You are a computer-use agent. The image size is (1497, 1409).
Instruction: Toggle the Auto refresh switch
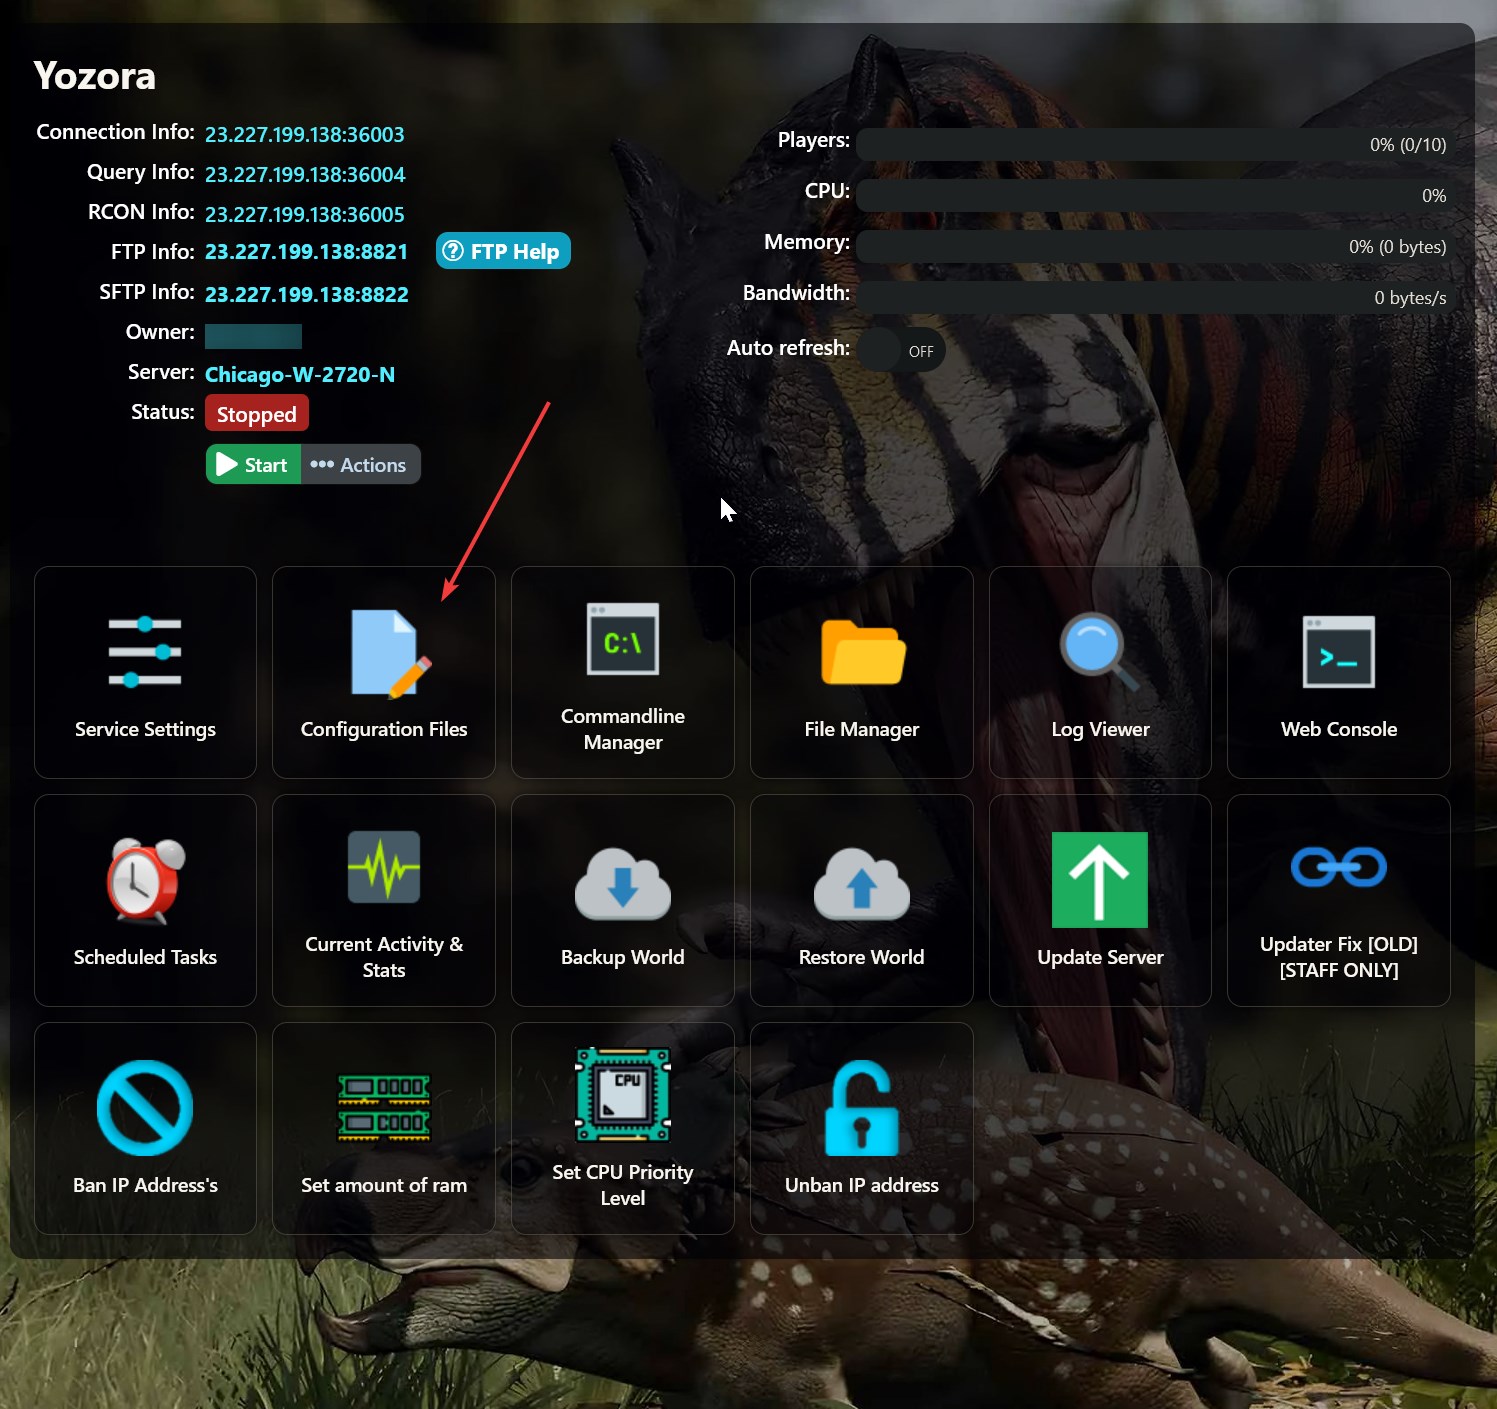tap(901, 351)
